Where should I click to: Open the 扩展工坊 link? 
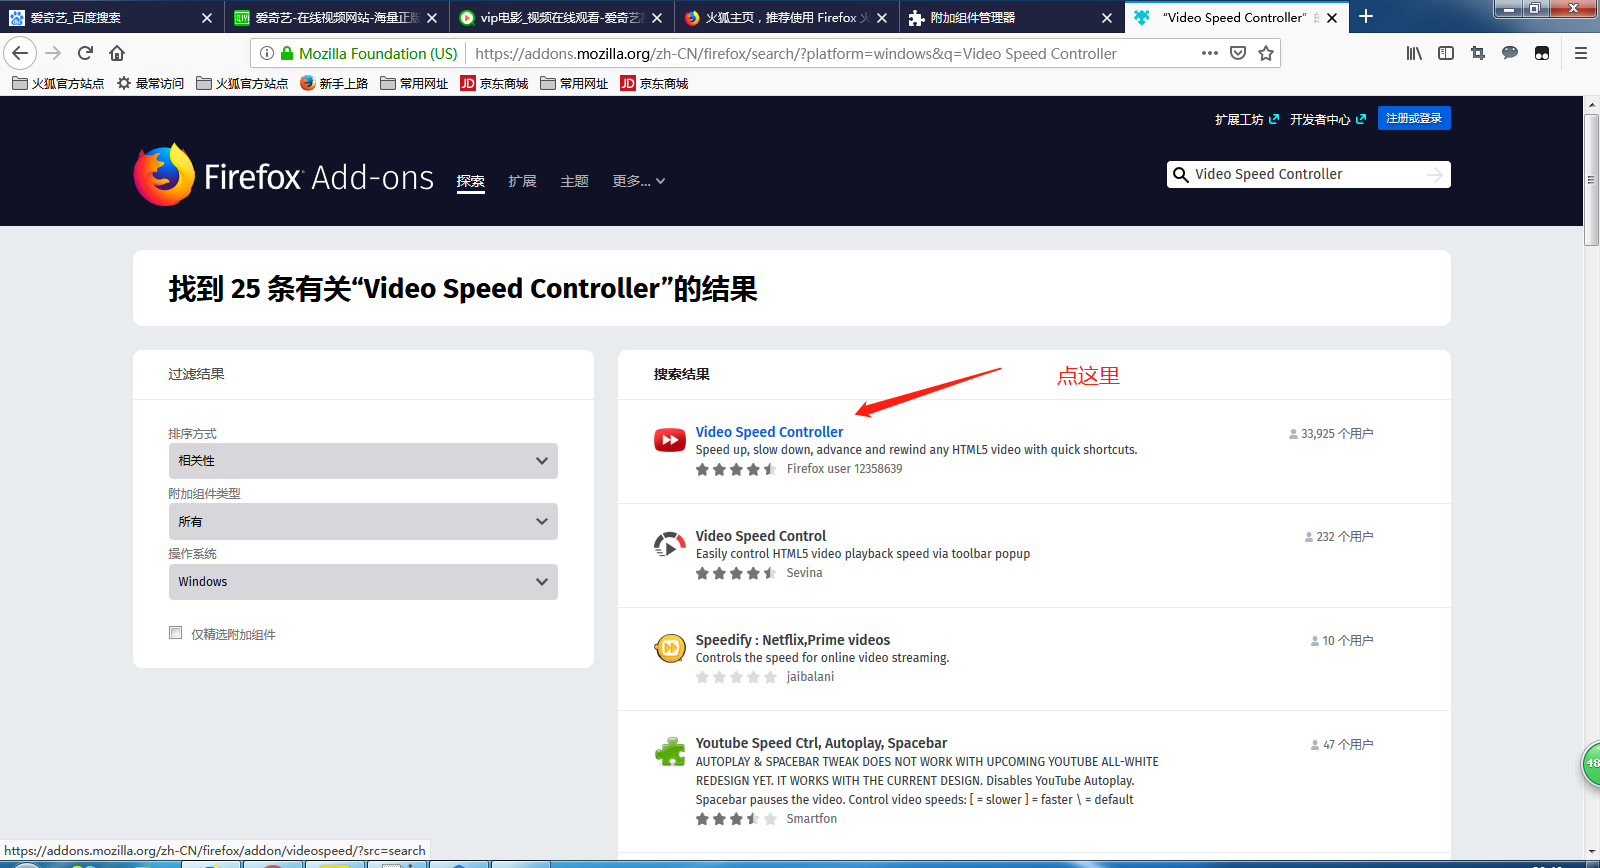[1247, 119]
